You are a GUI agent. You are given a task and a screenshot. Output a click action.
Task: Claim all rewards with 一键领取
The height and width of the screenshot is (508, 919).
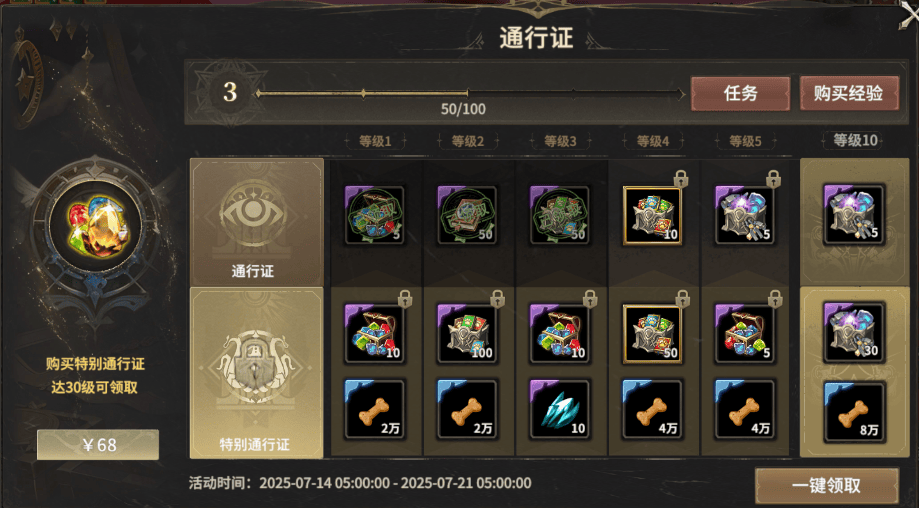(x=826, y=485)
